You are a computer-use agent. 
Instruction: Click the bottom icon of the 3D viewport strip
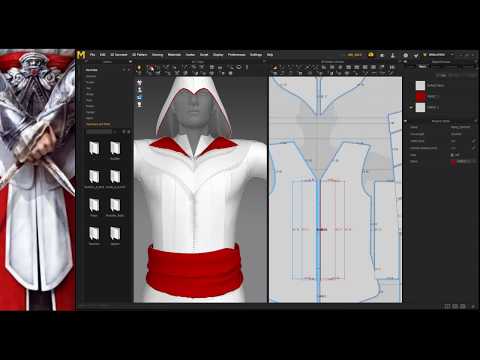pyautogui.click(x=140, y=105)
